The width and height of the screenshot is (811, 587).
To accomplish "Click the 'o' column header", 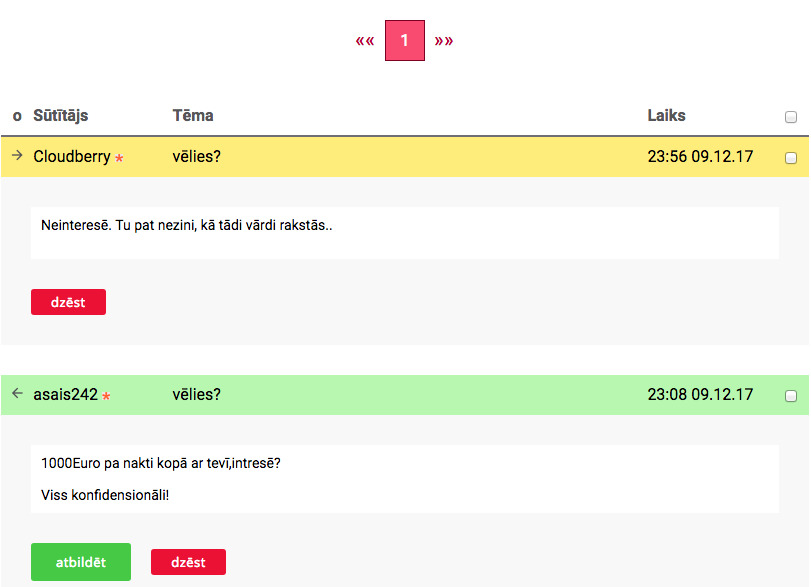I will coord(17,116).
